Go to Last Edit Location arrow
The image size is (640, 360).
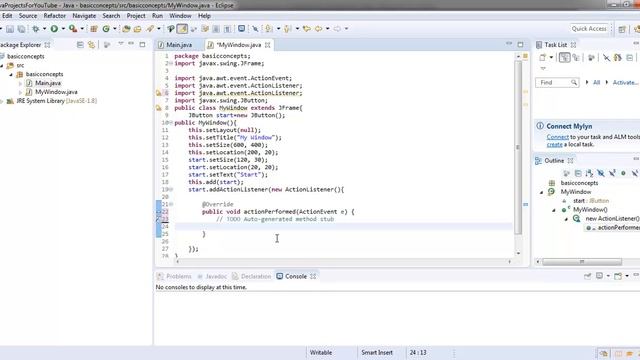[307, 29]
